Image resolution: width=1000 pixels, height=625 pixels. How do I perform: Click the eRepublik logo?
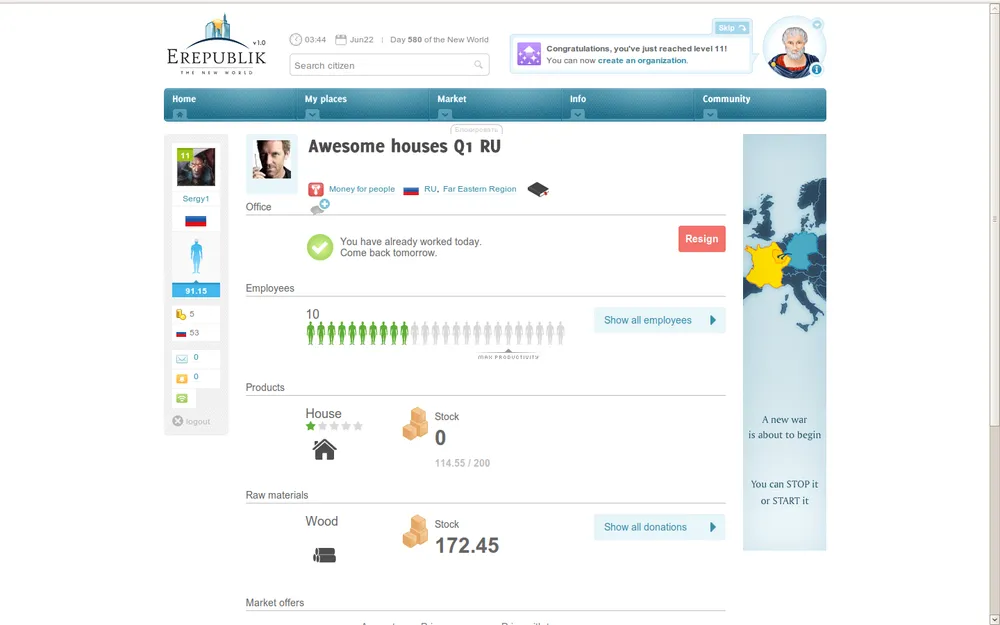[216, 45]
